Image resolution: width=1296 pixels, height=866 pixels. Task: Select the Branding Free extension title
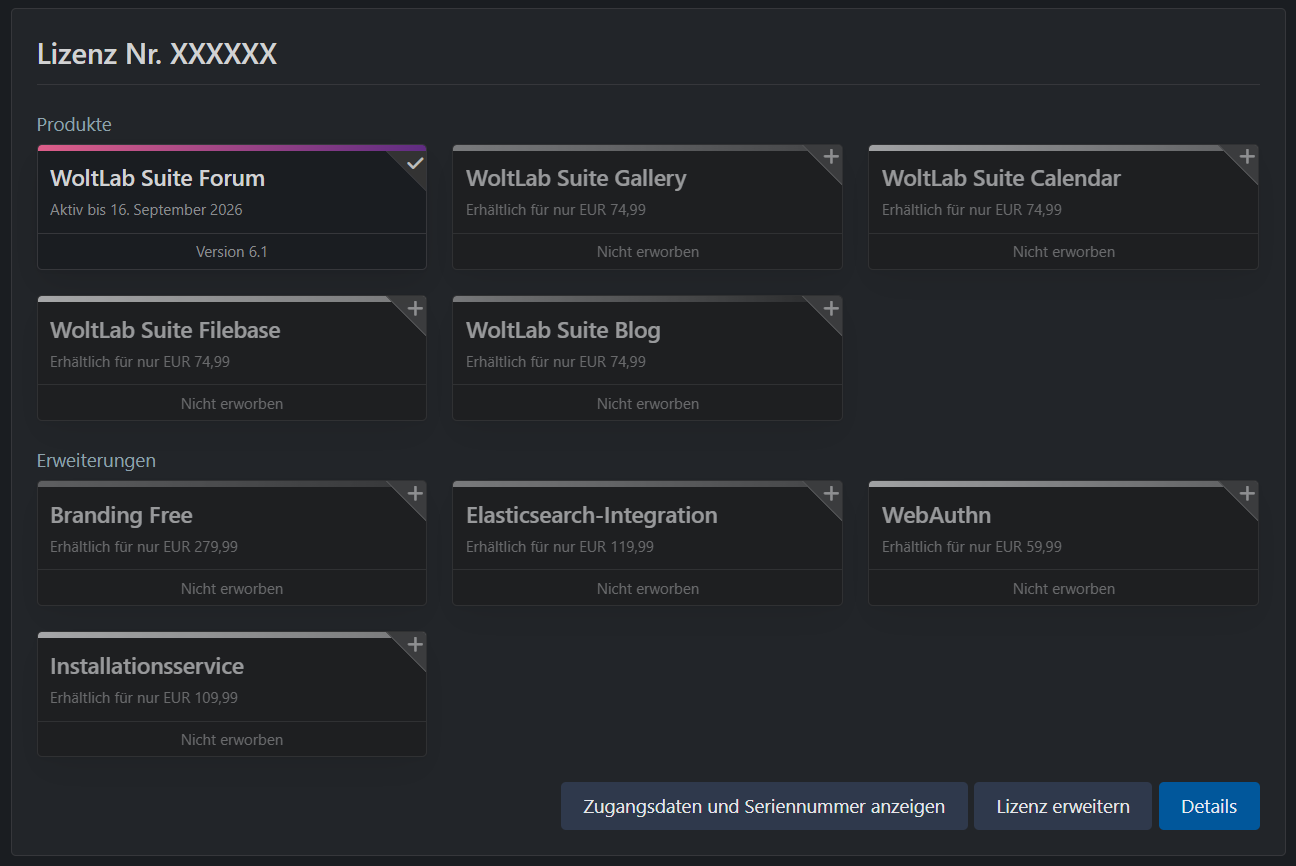(121, 516)
